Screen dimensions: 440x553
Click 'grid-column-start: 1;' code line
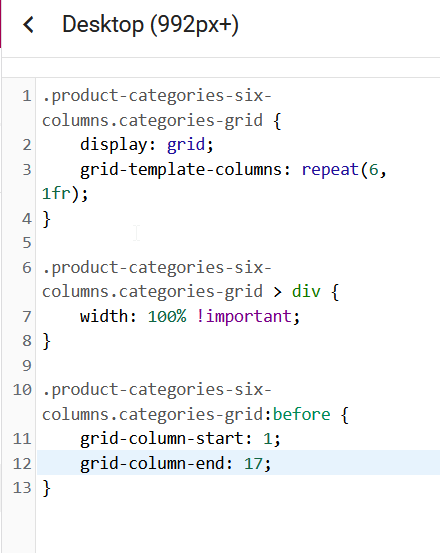[180, 439]
